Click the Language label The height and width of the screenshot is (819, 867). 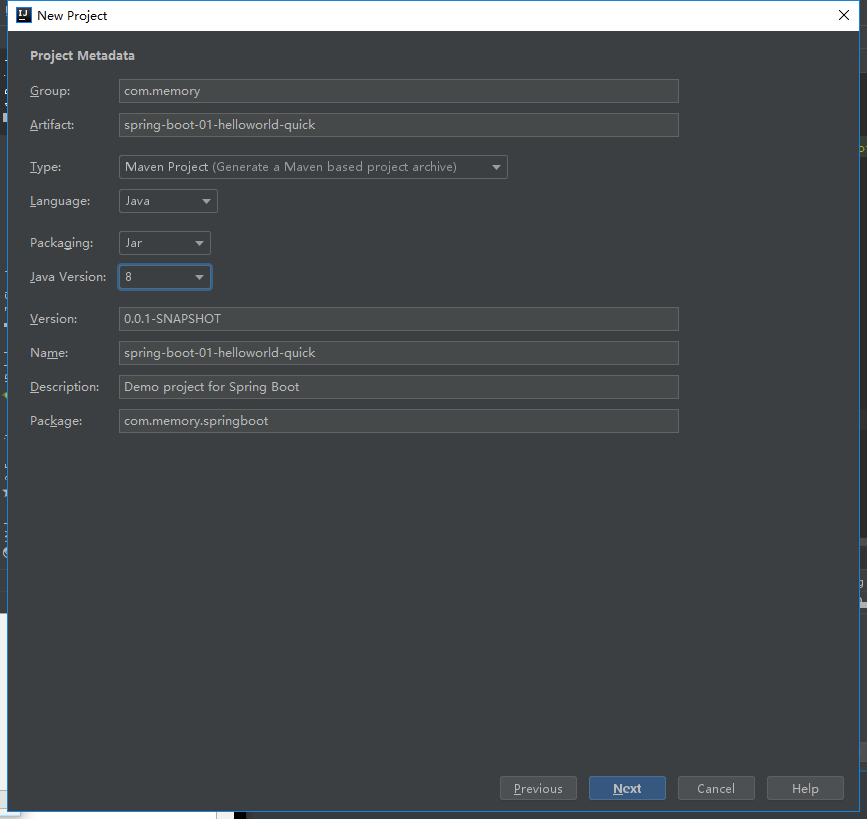(60, 201)
